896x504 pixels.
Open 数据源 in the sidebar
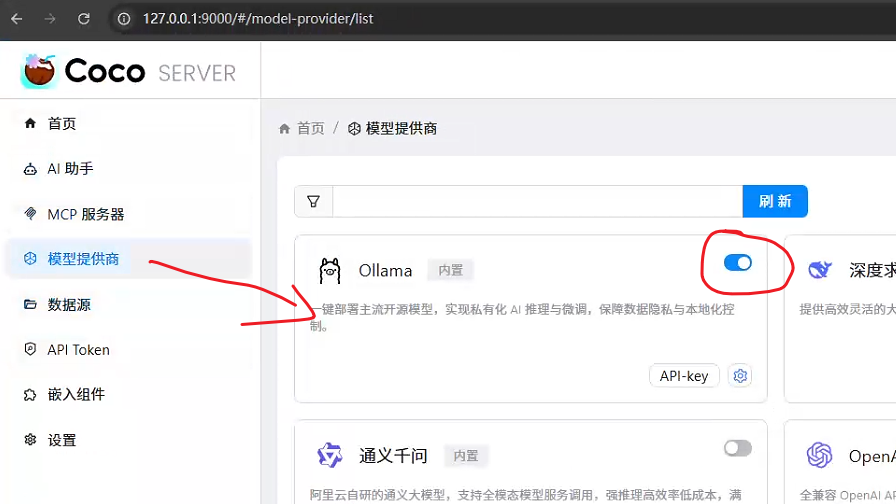point(69,305)
